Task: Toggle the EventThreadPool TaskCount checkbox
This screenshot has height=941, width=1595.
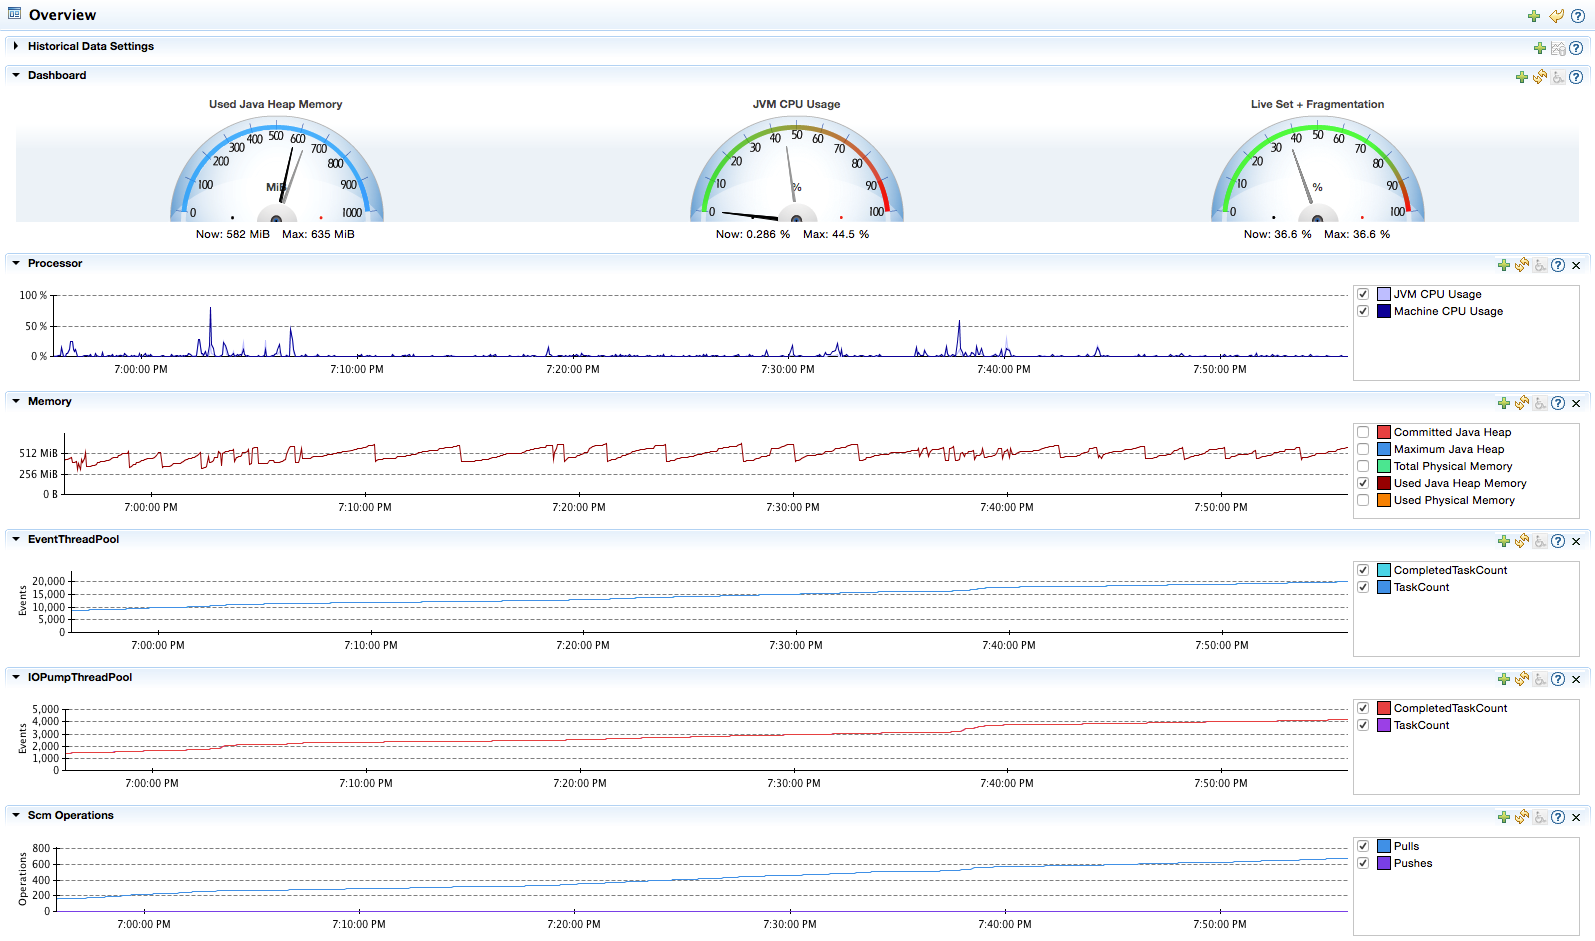Action: point(1363,587)
